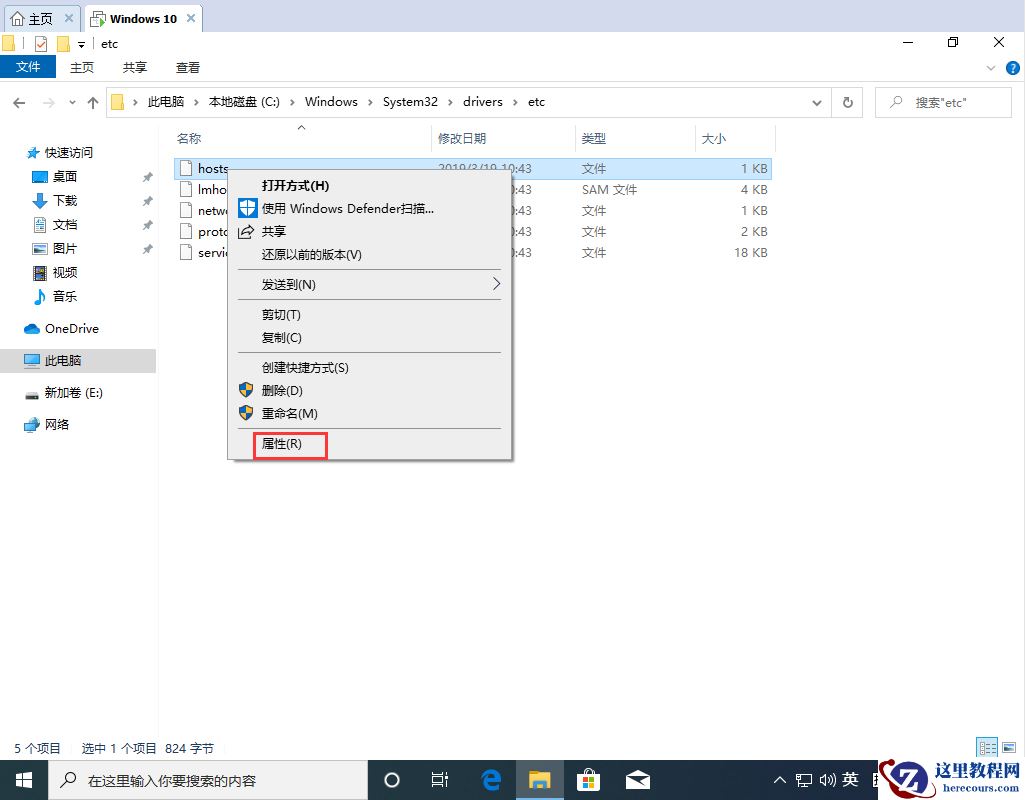Screen dimensions: 1025x800
Task: Click the up-arrow to go to parent folder
Action: [x=93, y=101]
